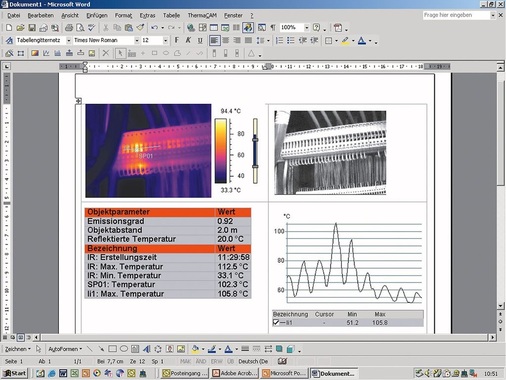Paste from clipboard icon

[128, 28]
